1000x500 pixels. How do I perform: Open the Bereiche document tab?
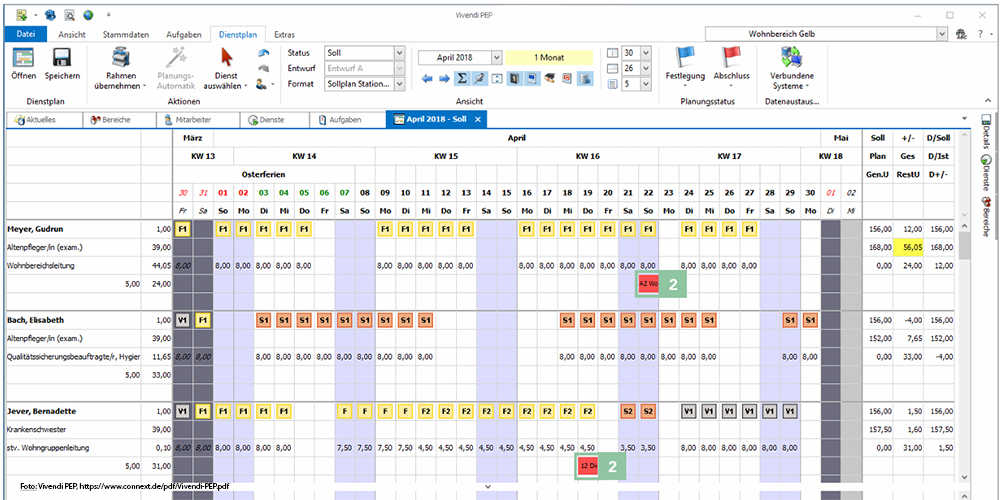click(x=120, y=119)
